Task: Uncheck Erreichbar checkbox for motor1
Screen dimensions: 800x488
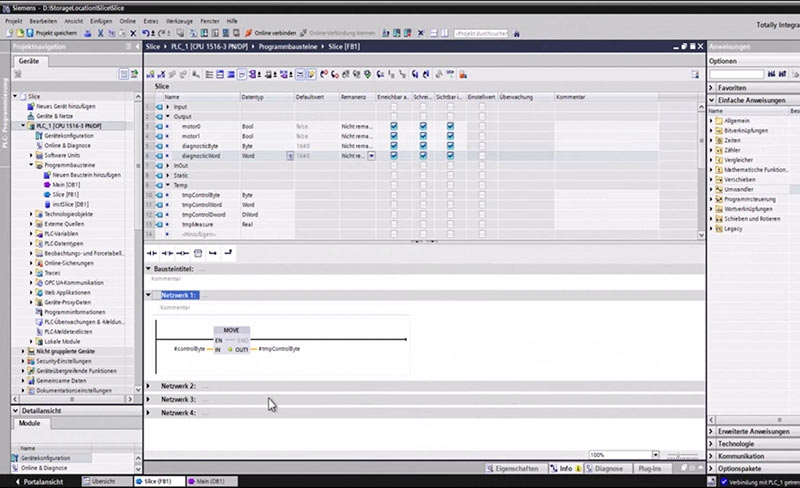Action: coord(394,136)
